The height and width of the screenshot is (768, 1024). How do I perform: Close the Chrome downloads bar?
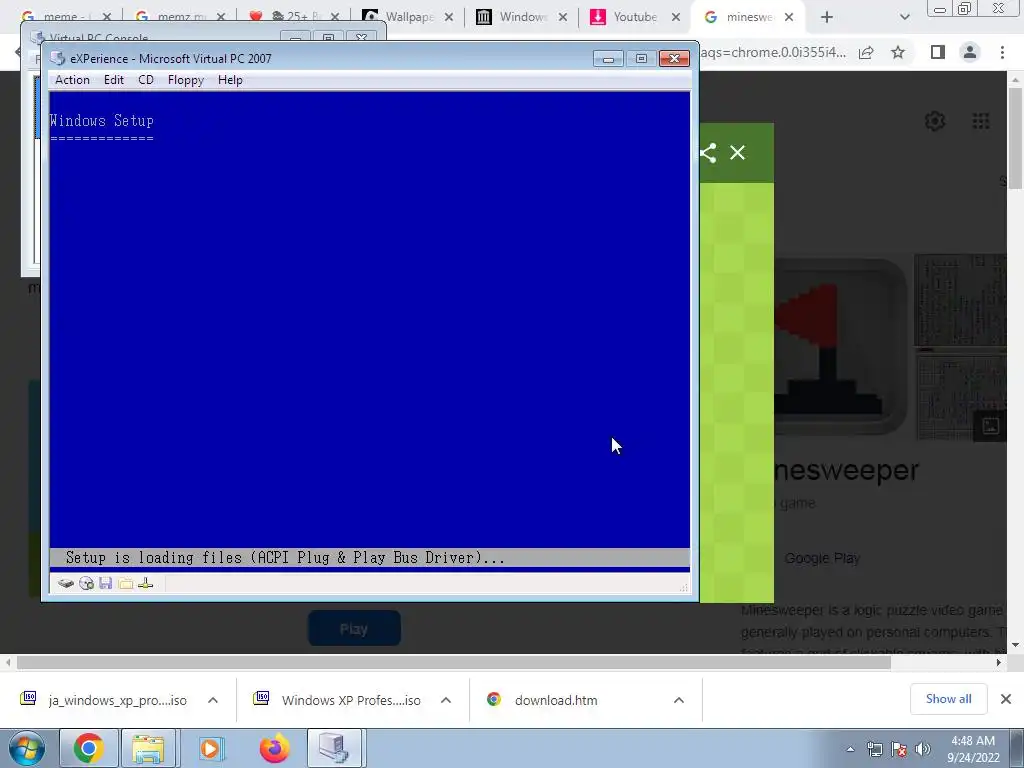(1006, 699)
